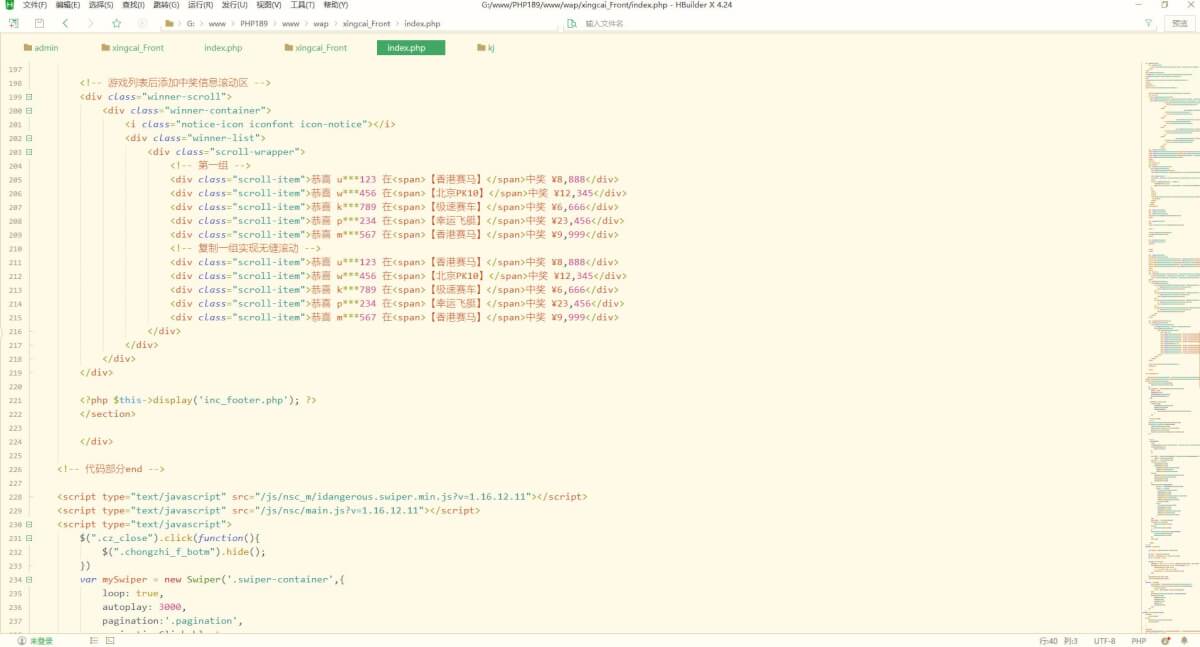Click the new file icon in toolbar
1200x647 pixels.
click(x=13, y=23)
